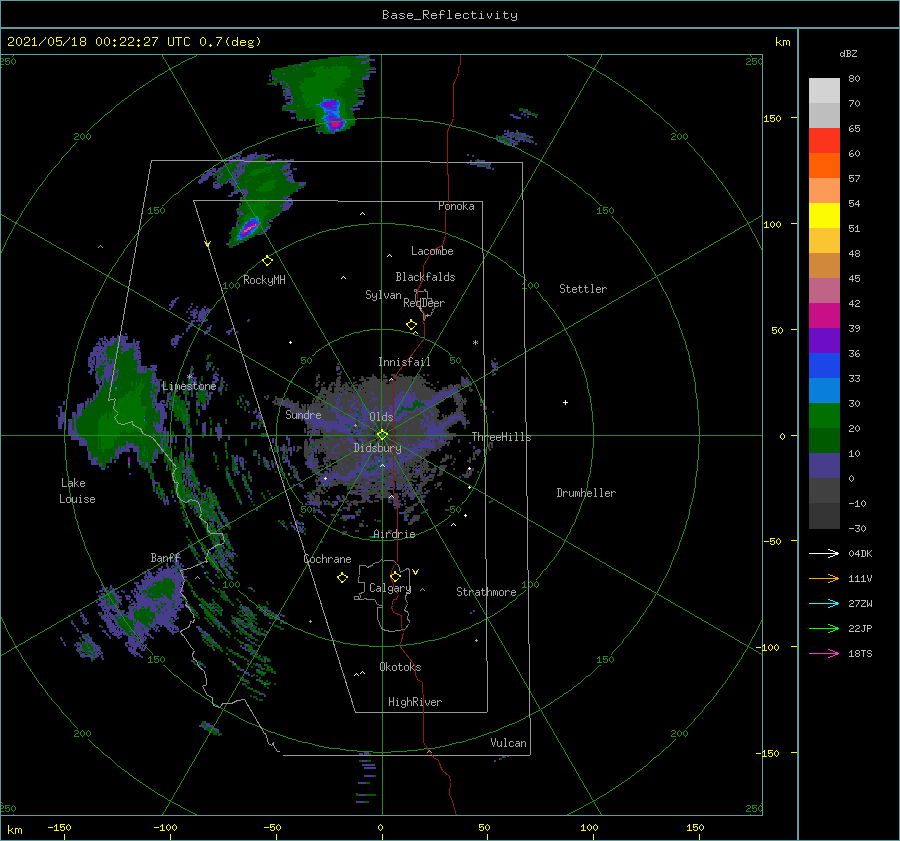900x841 pixels.
Task: Select the yellow diamond marker above the Calgary label
Action: [x=395, y=576]
